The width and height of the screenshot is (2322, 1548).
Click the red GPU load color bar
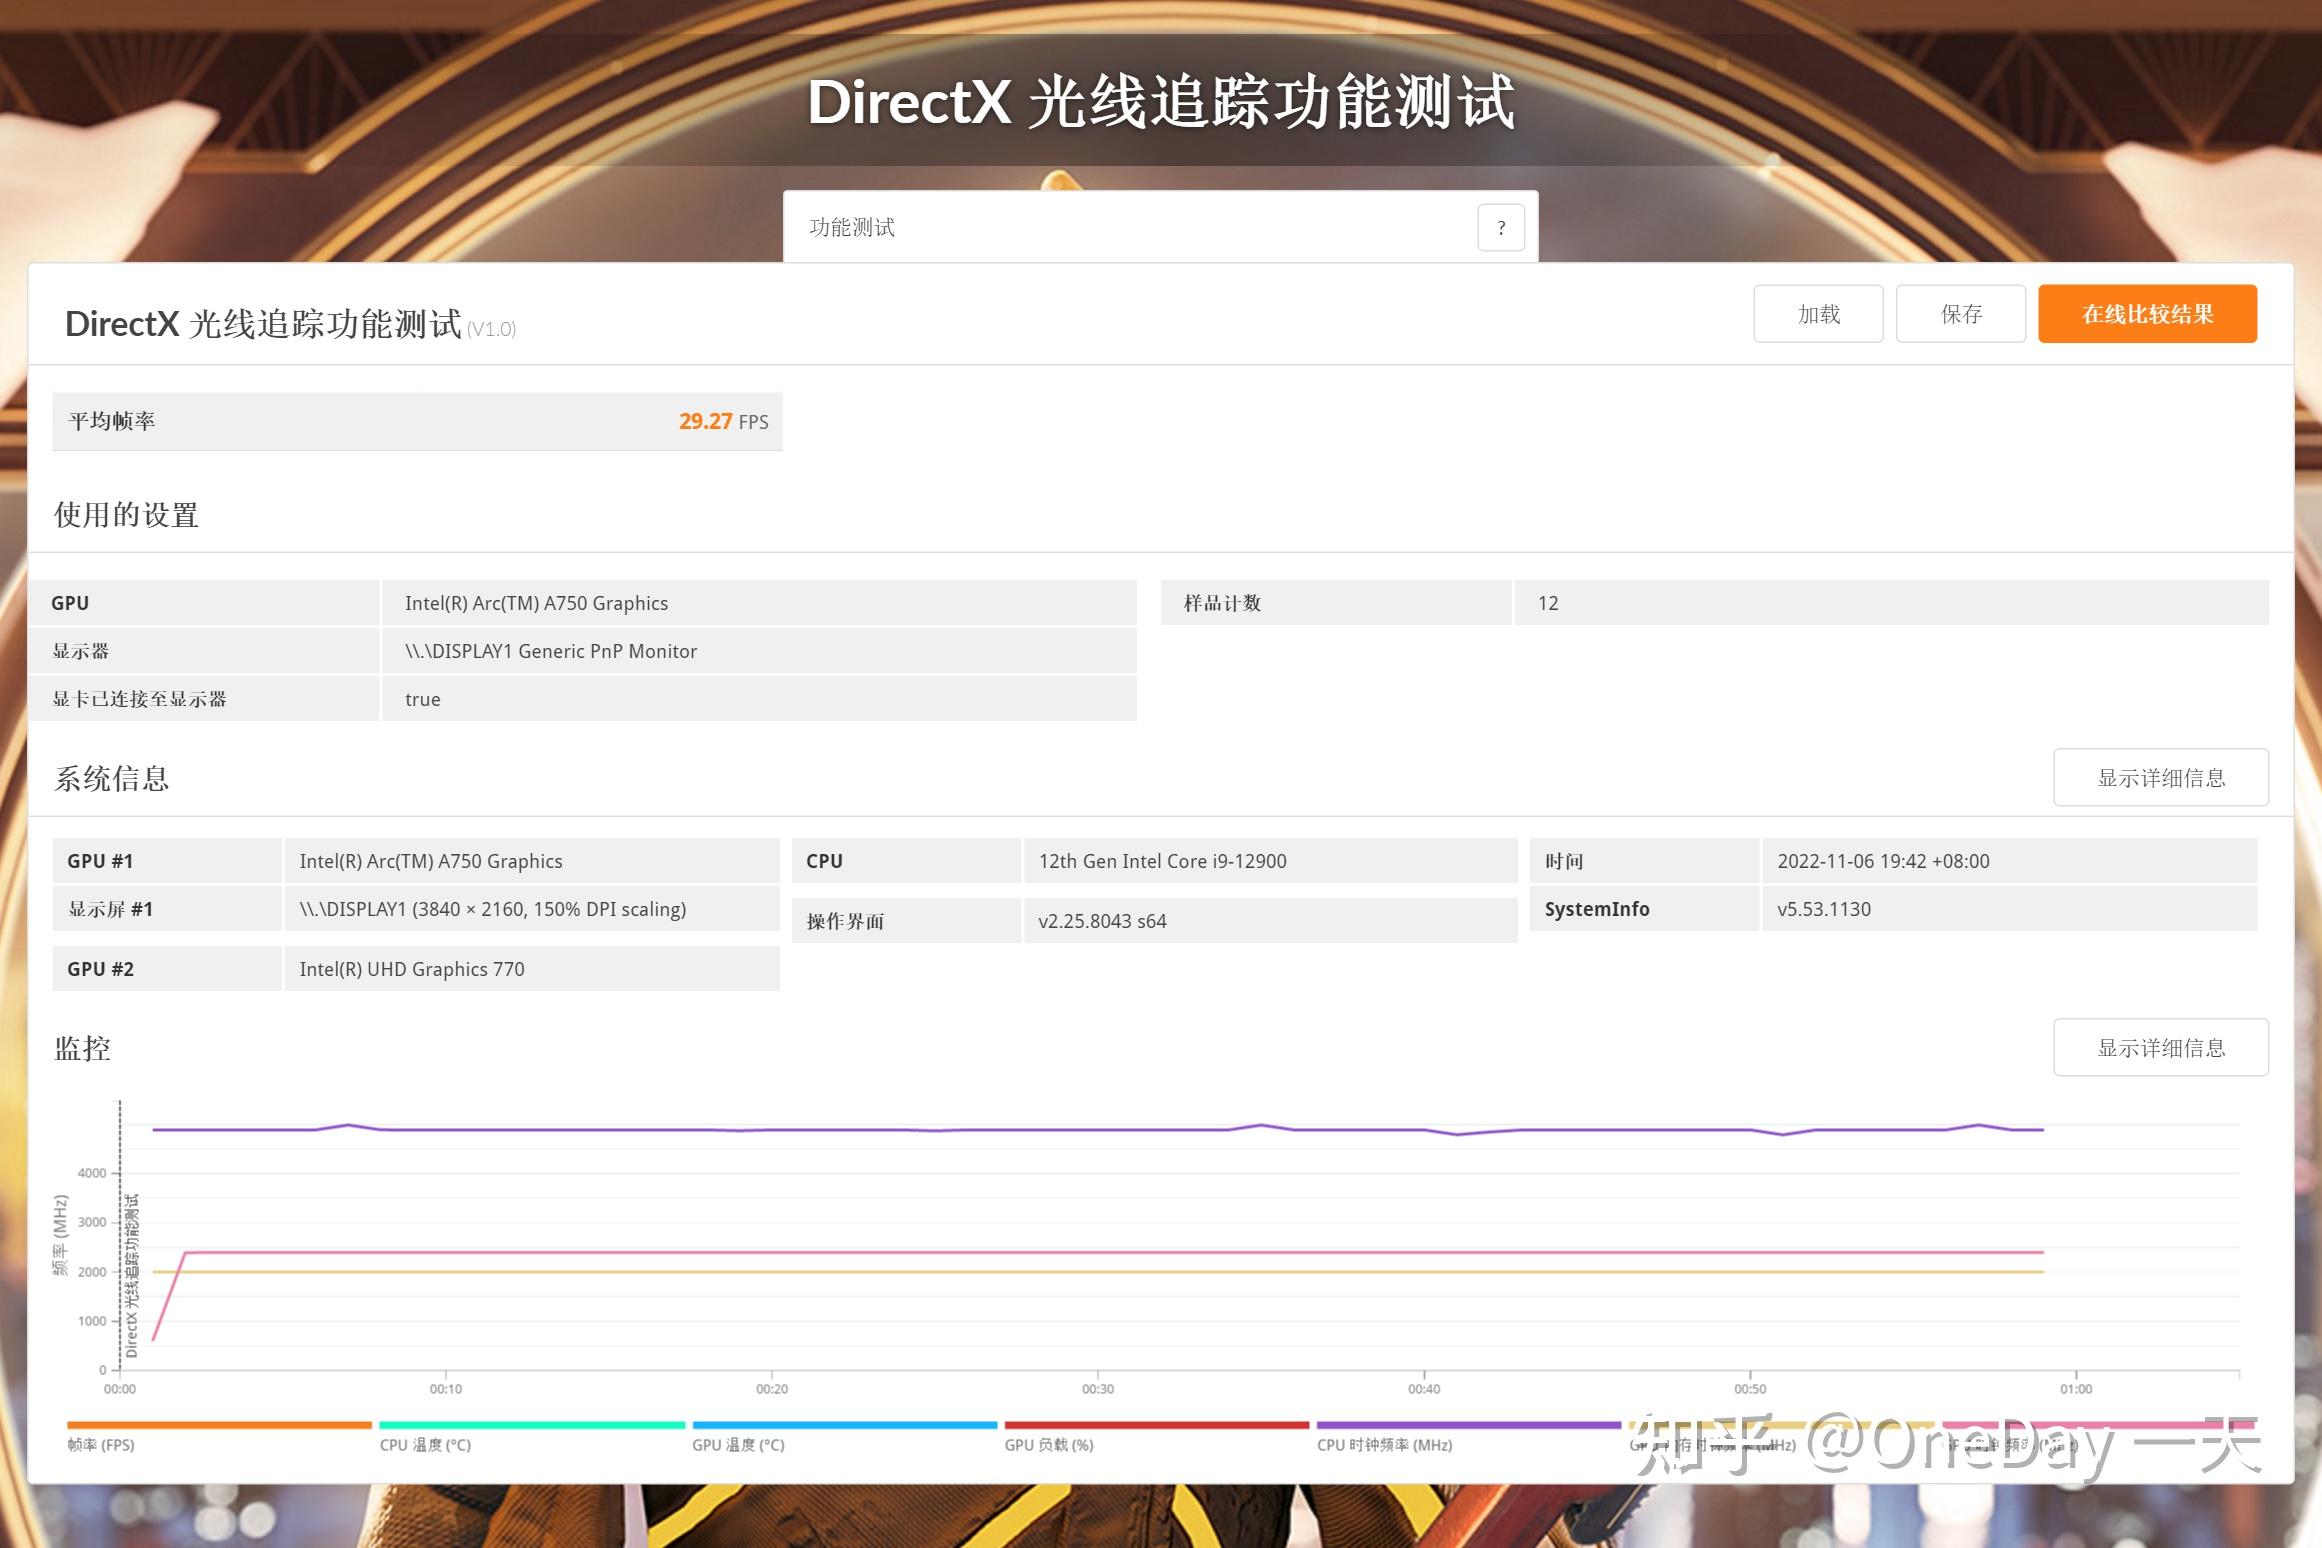pyautogui.click(x=1157, y=1425)
